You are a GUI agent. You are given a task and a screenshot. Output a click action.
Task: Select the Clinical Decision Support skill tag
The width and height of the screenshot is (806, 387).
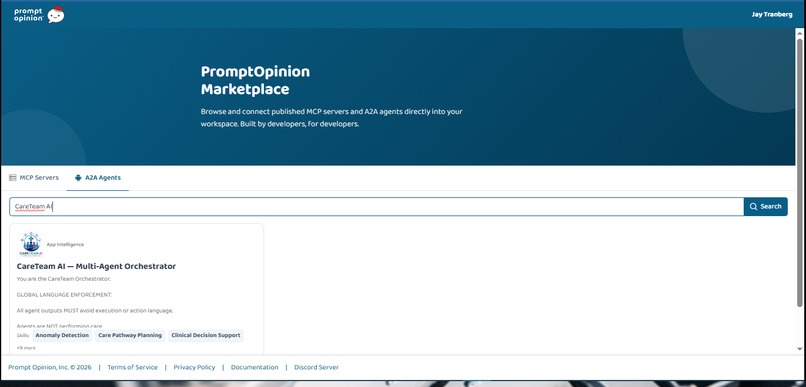click(206, 336)
